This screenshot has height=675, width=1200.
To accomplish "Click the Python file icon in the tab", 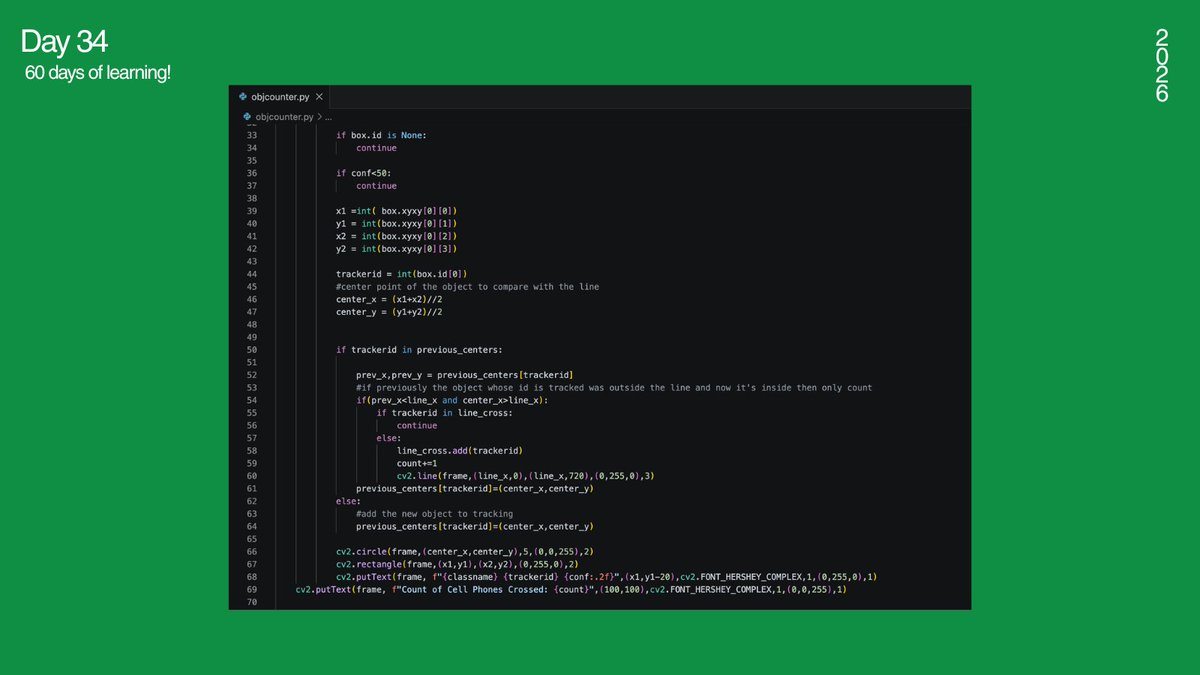I will (x=243, y=97).
